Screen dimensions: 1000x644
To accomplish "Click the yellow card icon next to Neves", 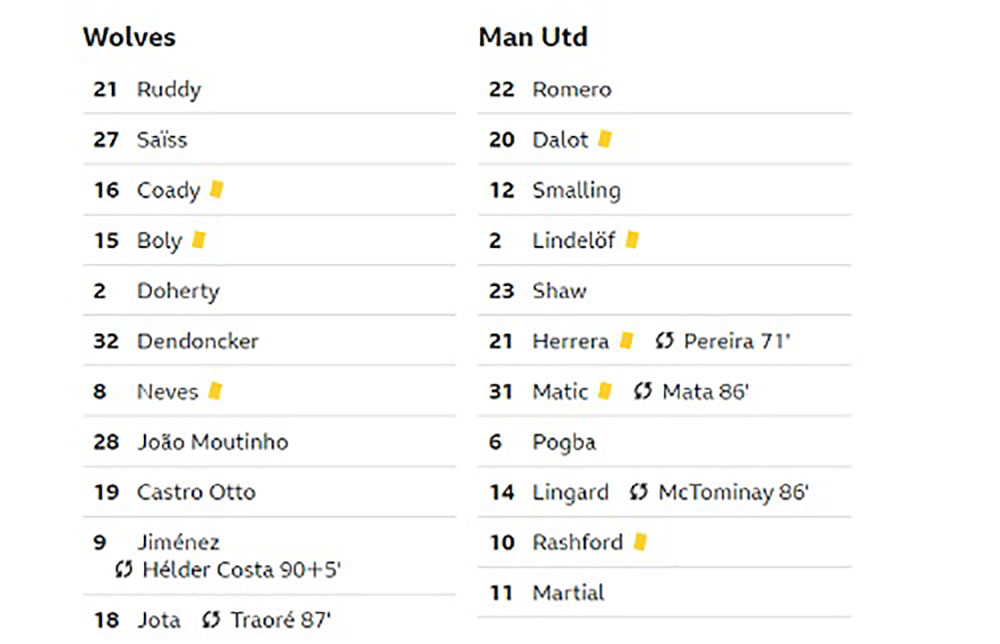I will 216,390.
